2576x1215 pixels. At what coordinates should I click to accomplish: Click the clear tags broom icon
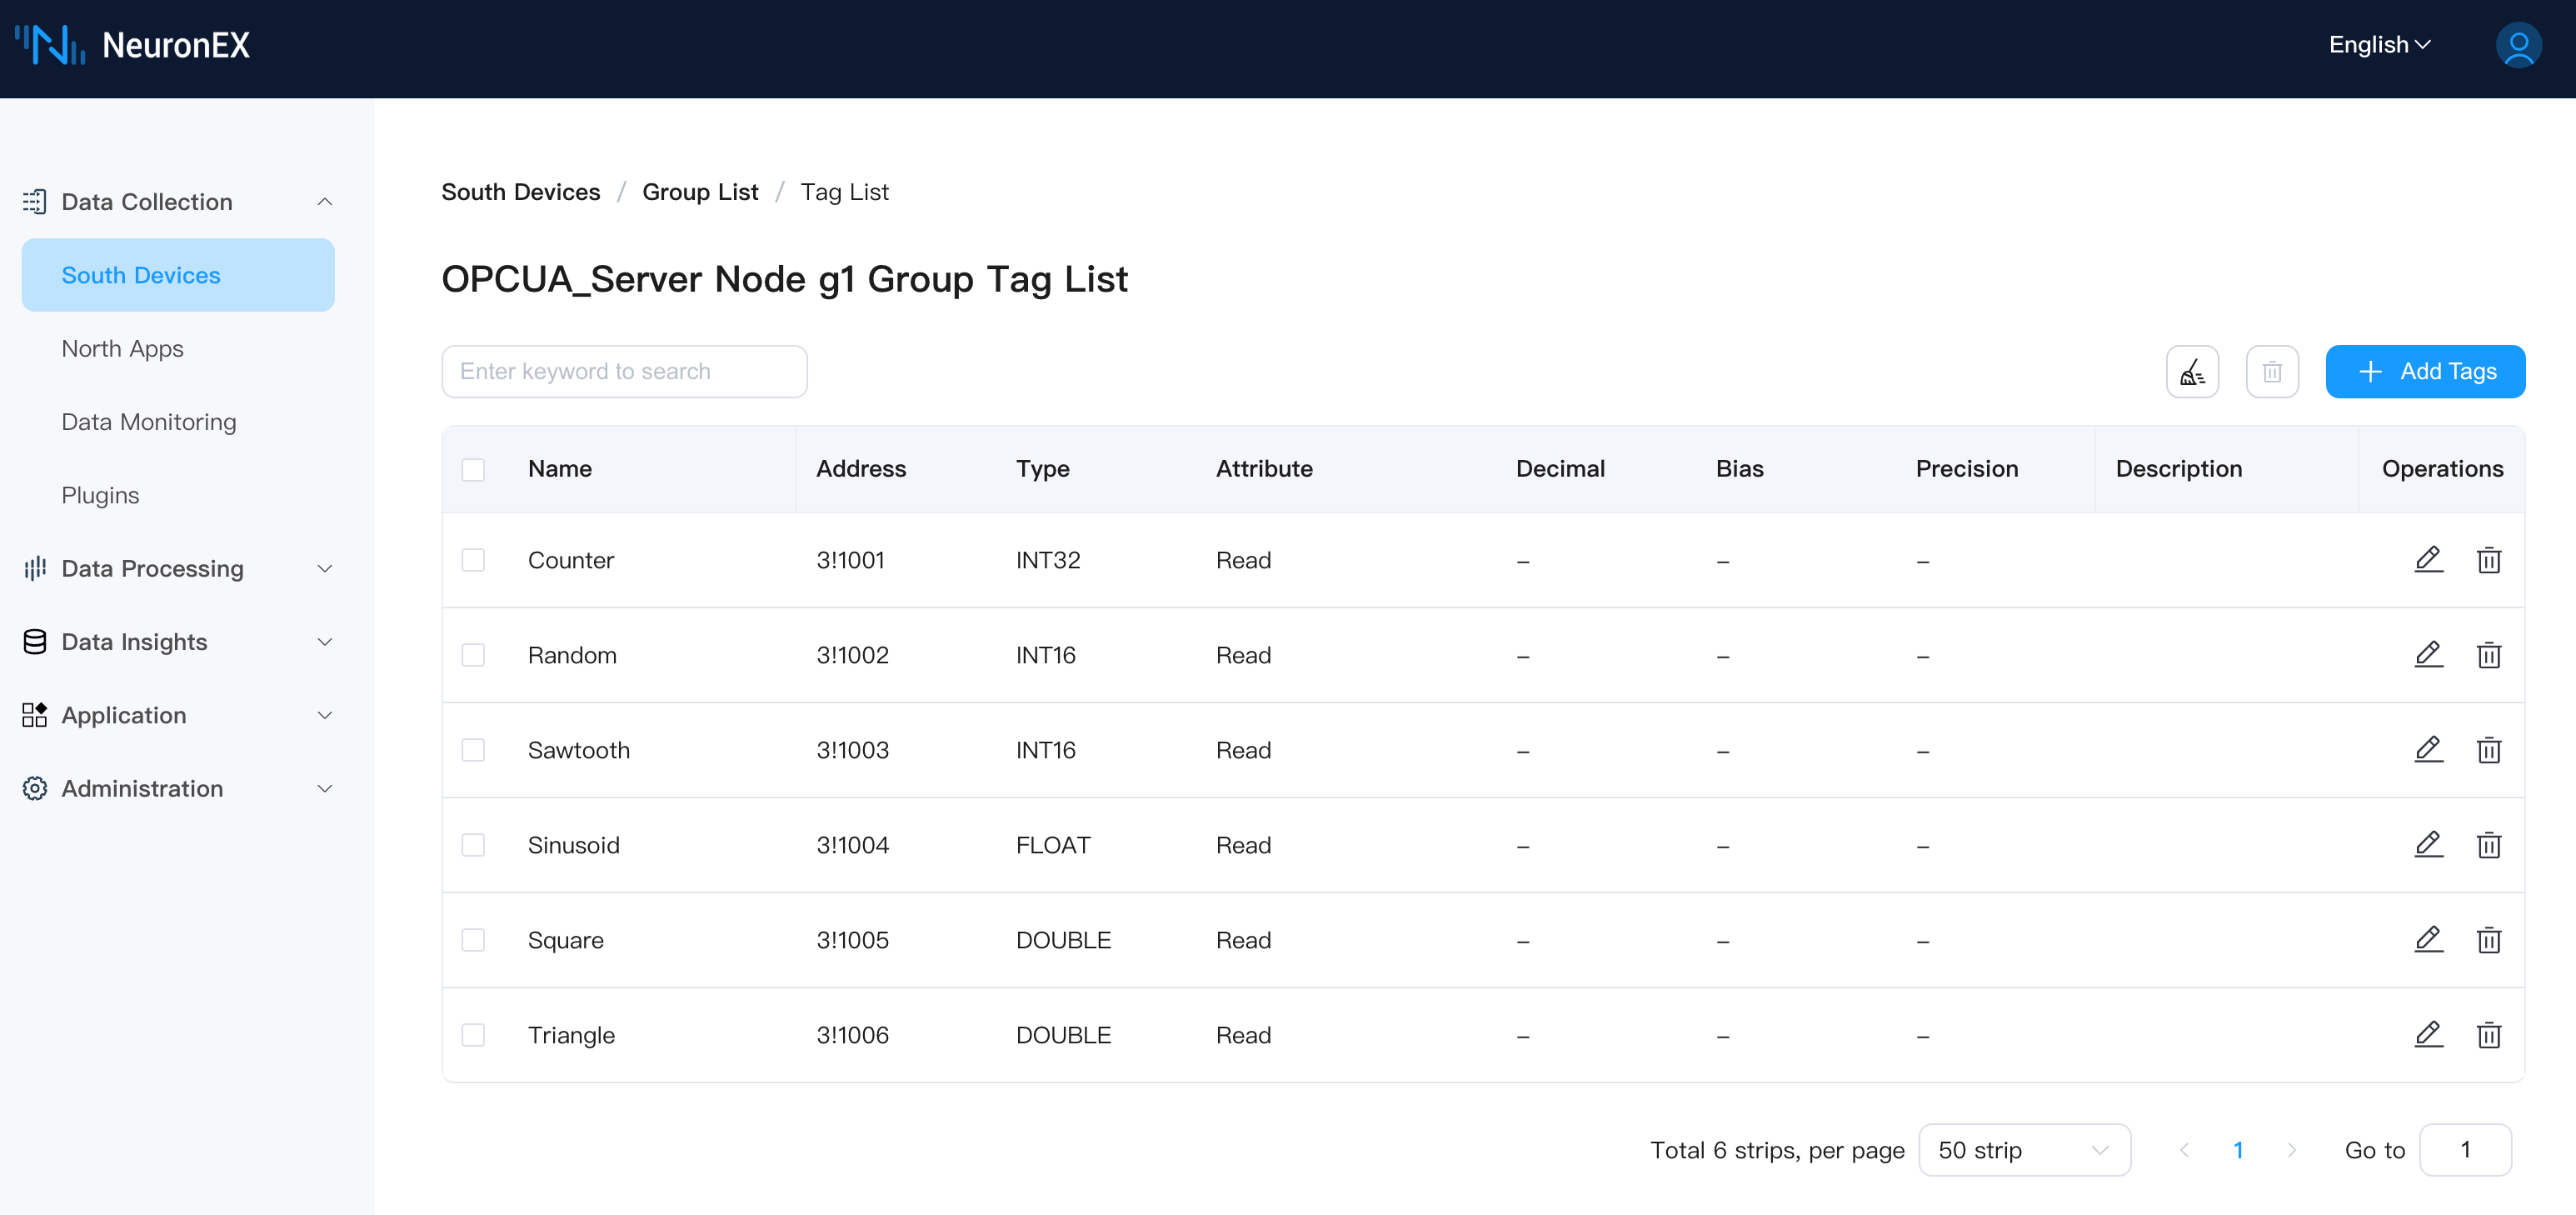pyautogui.click(x=2192, y=372)
